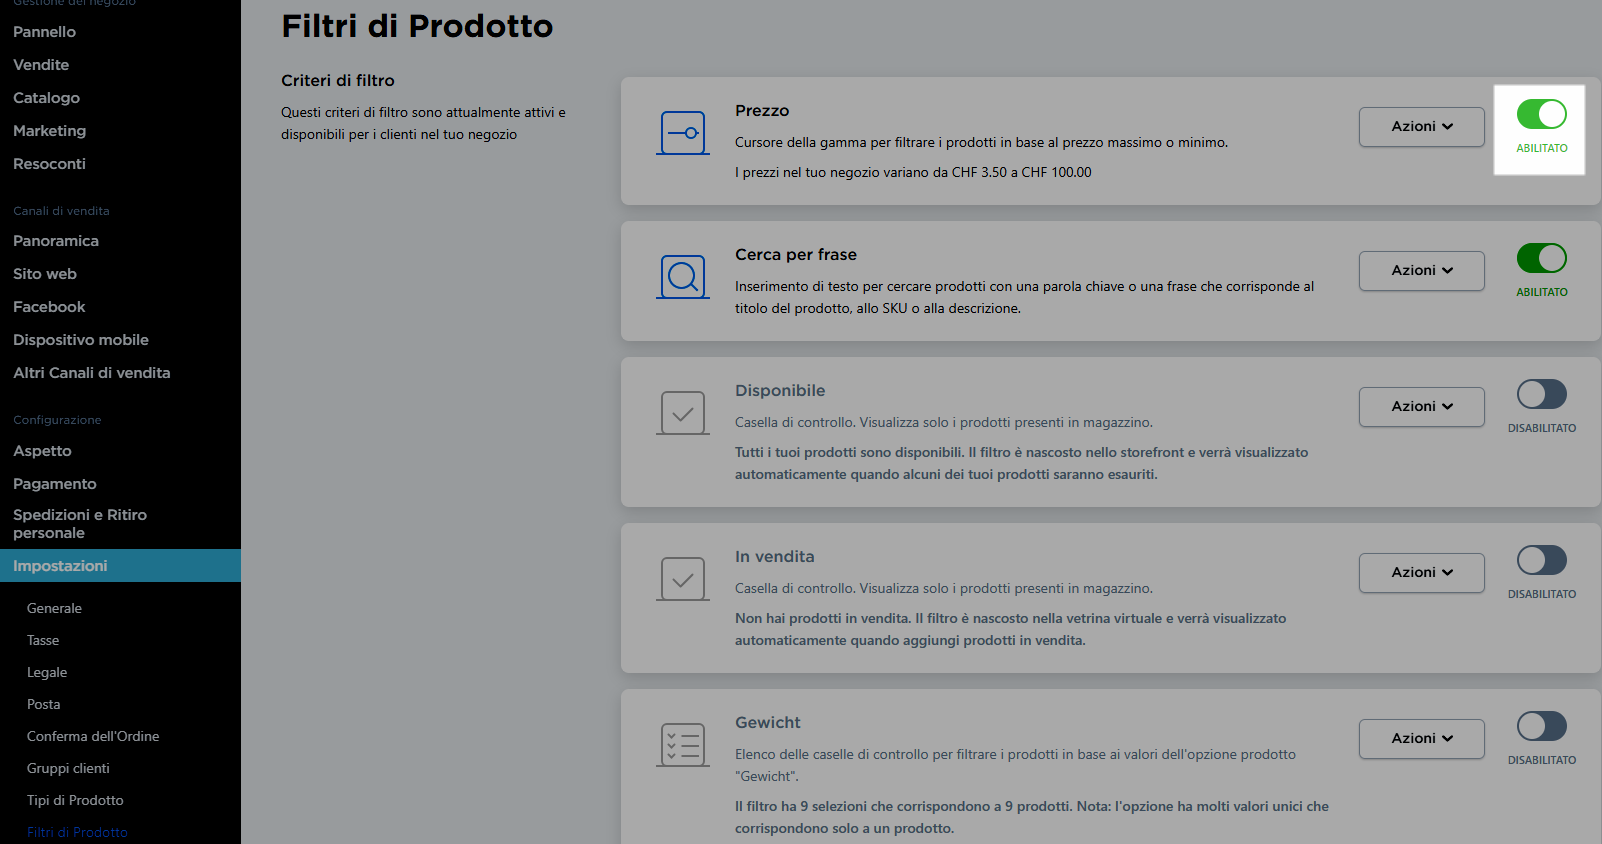Screen dimensions: 1602x844
Task: Switch on the Gewicht filter toggle
Action: 1541,726
